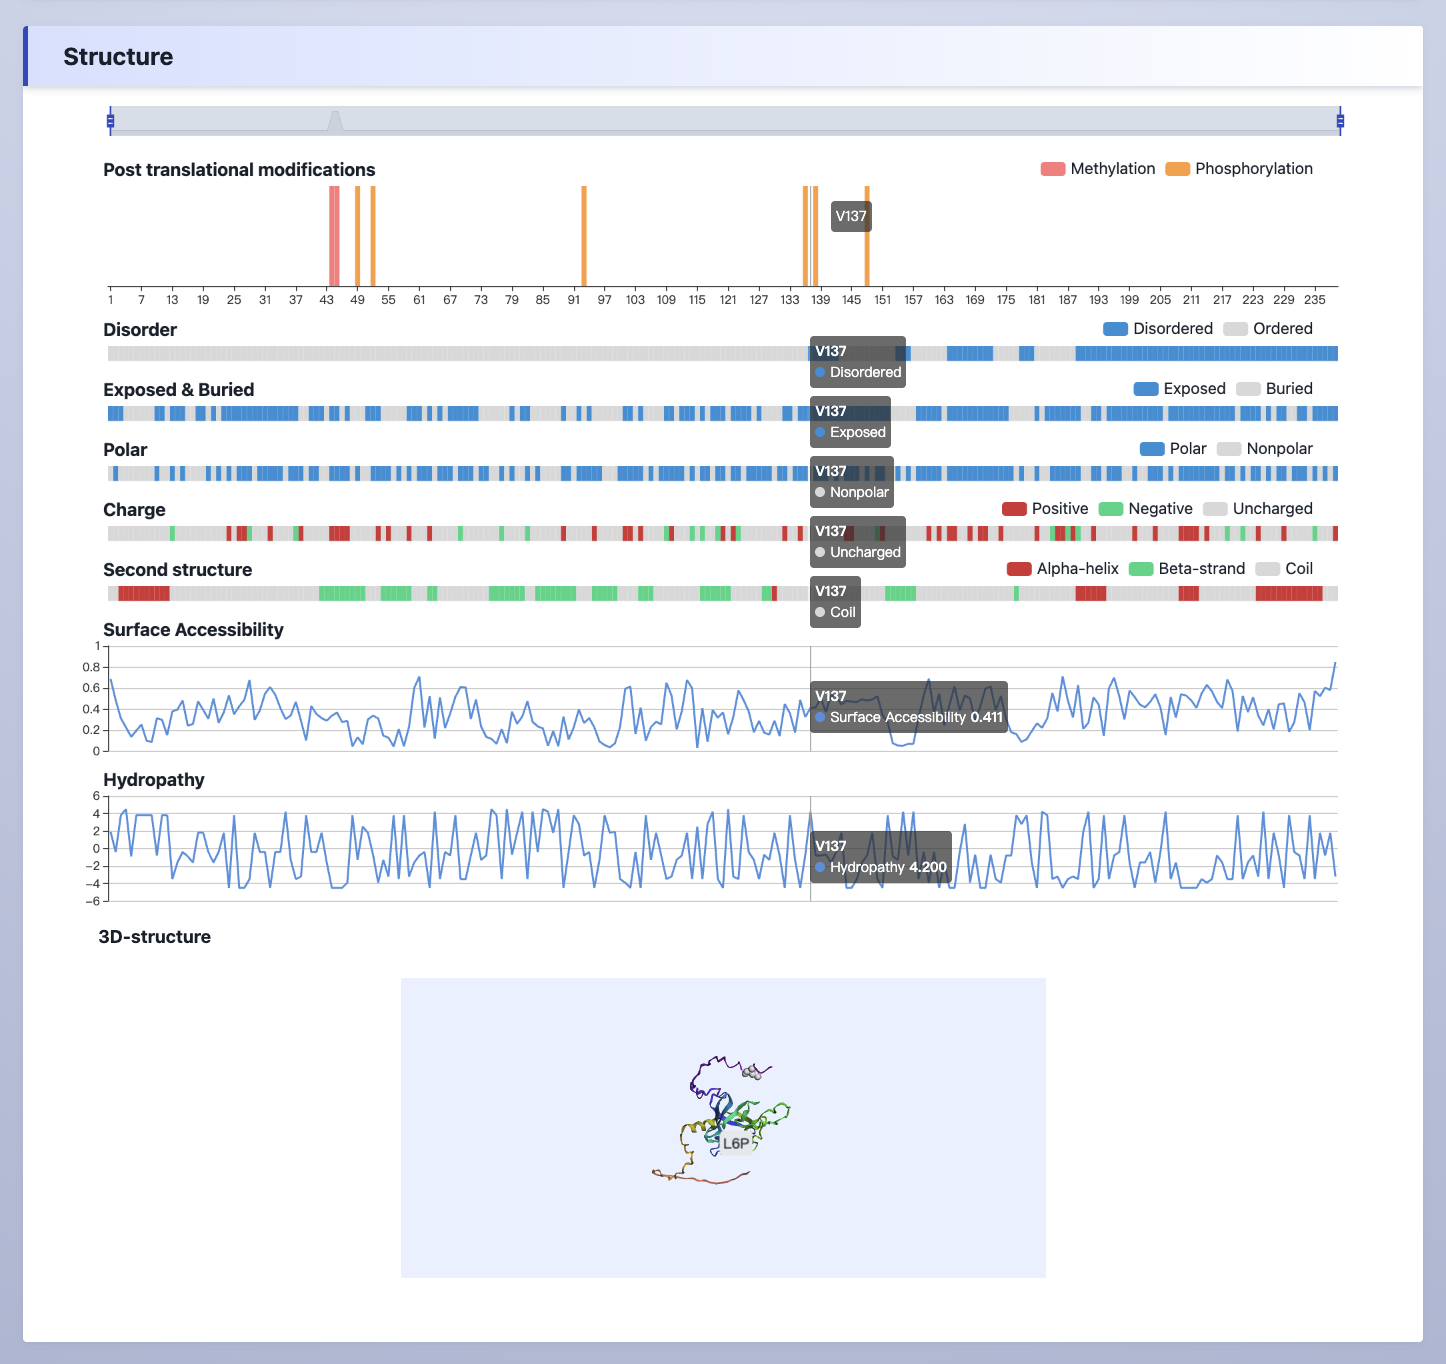Viewport: 1446px width, 1364px height.
Task: Click the Beta-strand legend icon
Action: pos(1141,569)
